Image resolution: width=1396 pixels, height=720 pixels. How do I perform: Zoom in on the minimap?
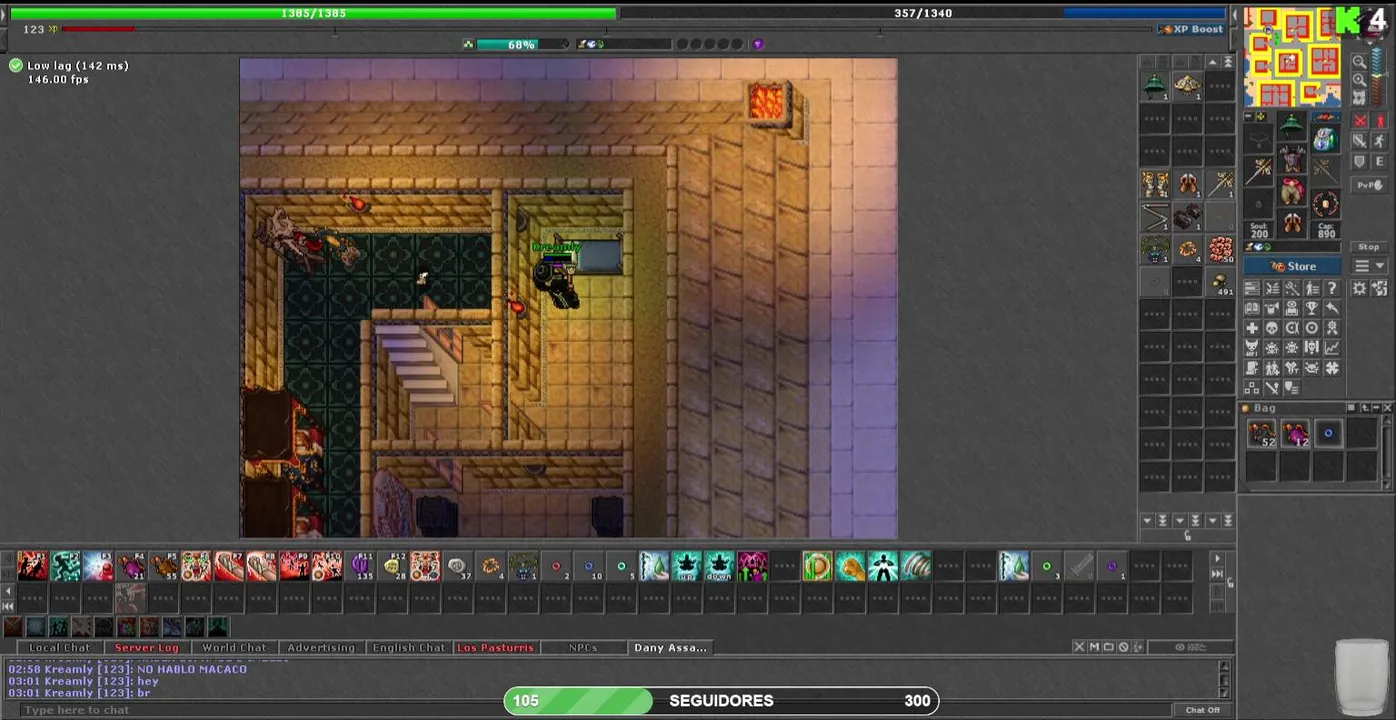[1358, 80]
